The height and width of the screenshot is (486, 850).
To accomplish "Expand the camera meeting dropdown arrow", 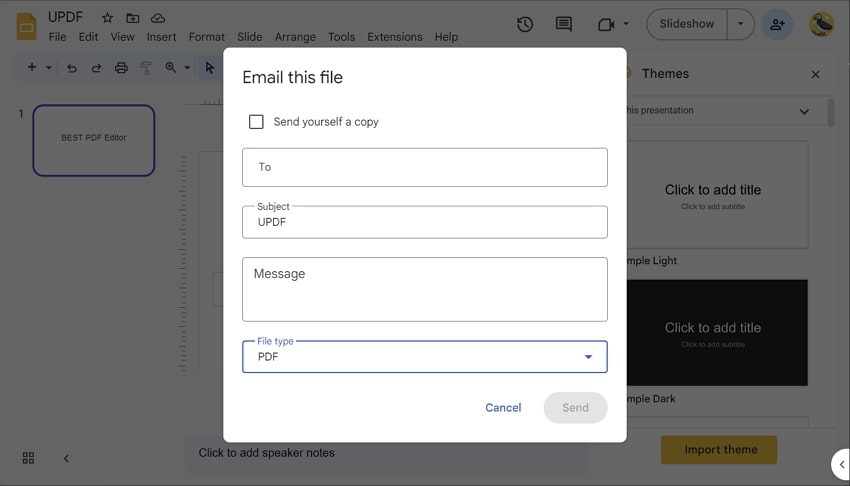I will pyautogui.click(x=626, y=24).
